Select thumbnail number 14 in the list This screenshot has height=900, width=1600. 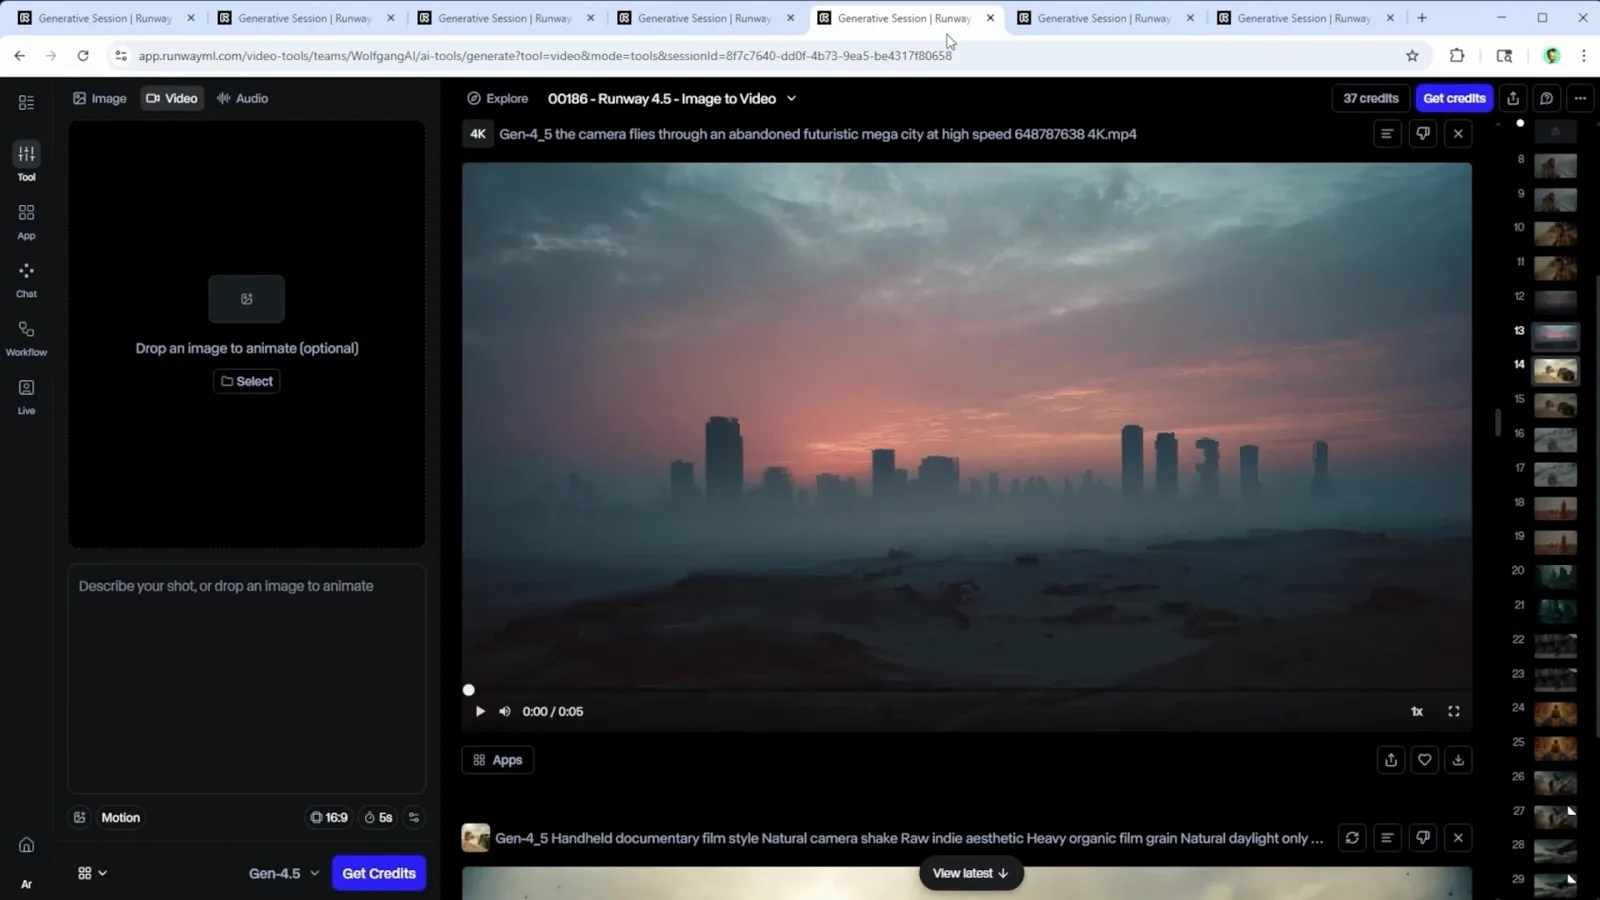pyautogui.click(x=1555, y=371)
